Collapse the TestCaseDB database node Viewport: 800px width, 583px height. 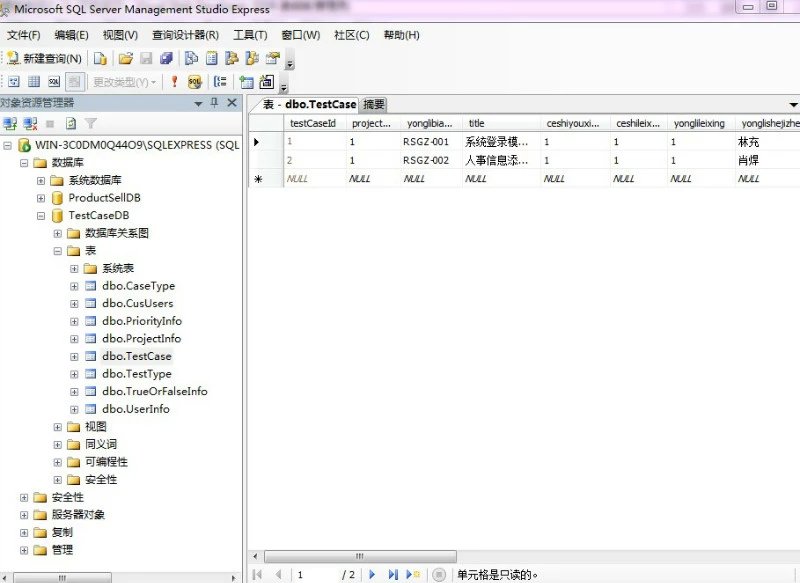(x=41, y=216)
